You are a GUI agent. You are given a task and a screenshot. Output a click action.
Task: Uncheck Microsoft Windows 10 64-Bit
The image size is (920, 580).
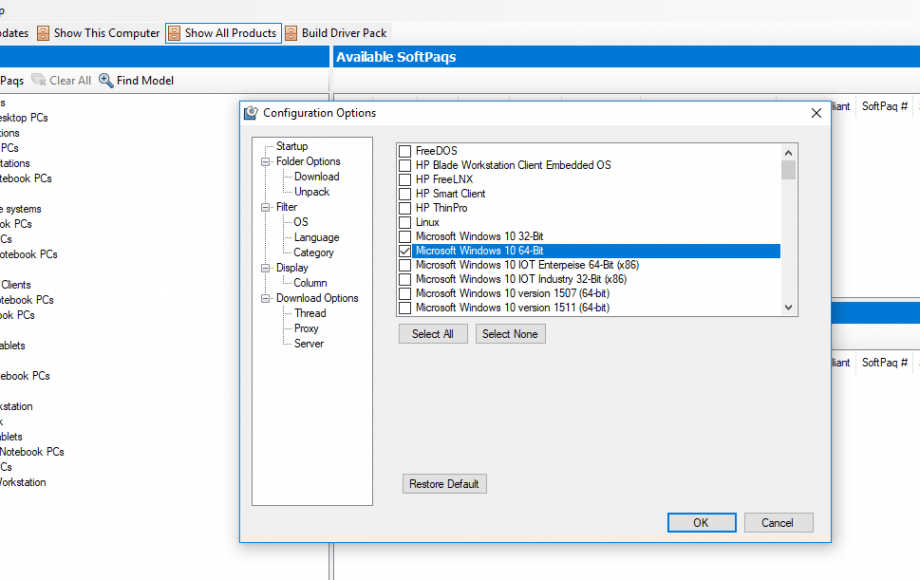405,251
